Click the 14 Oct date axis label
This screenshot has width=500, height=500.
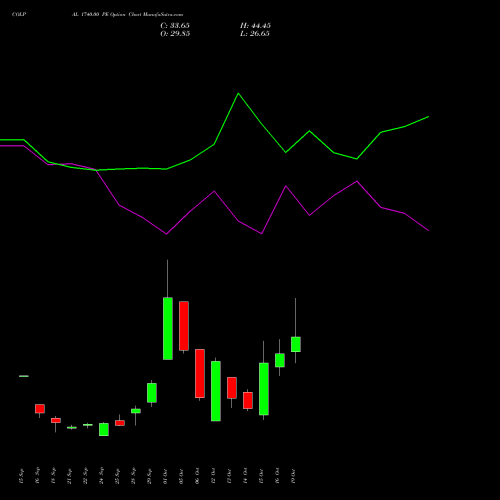[x=246, y=476]
